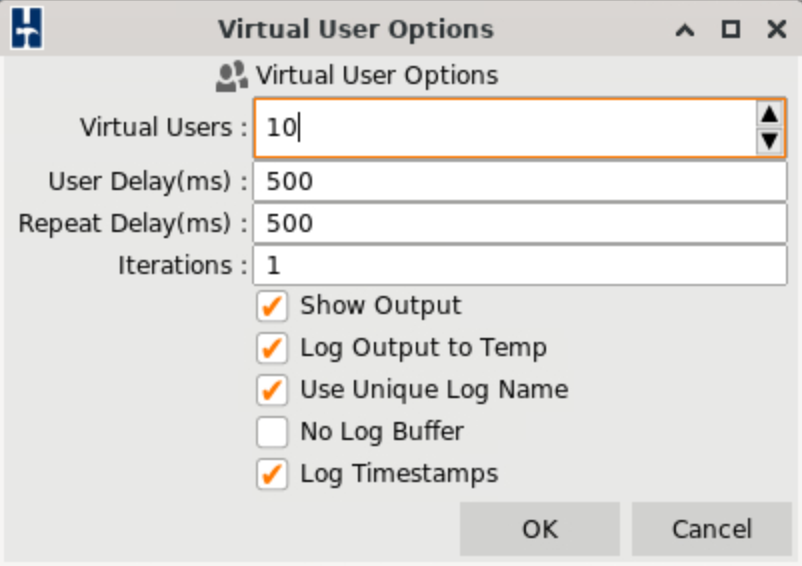Click the HammerDB logo in the title bar

click(26, 29)
